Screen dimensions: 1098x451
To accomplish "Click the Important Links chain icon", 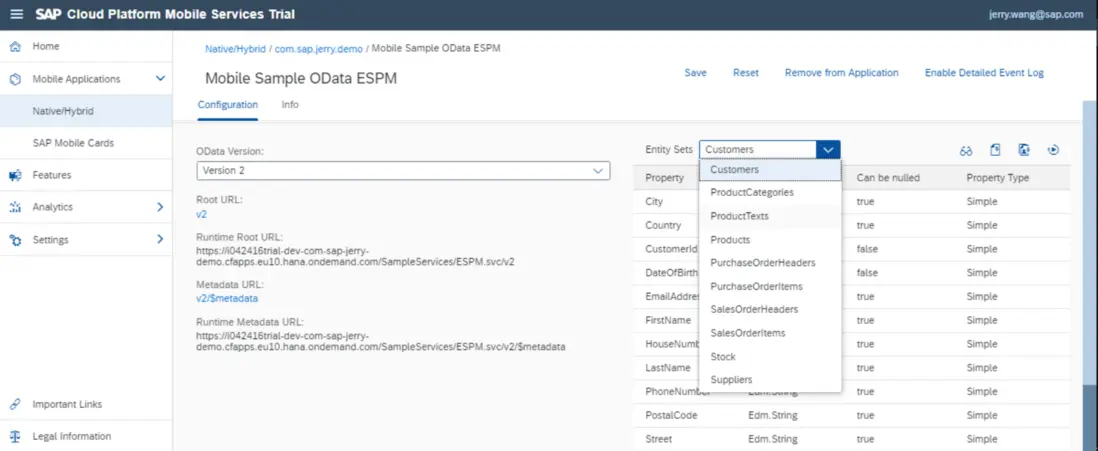I will 15,405.
